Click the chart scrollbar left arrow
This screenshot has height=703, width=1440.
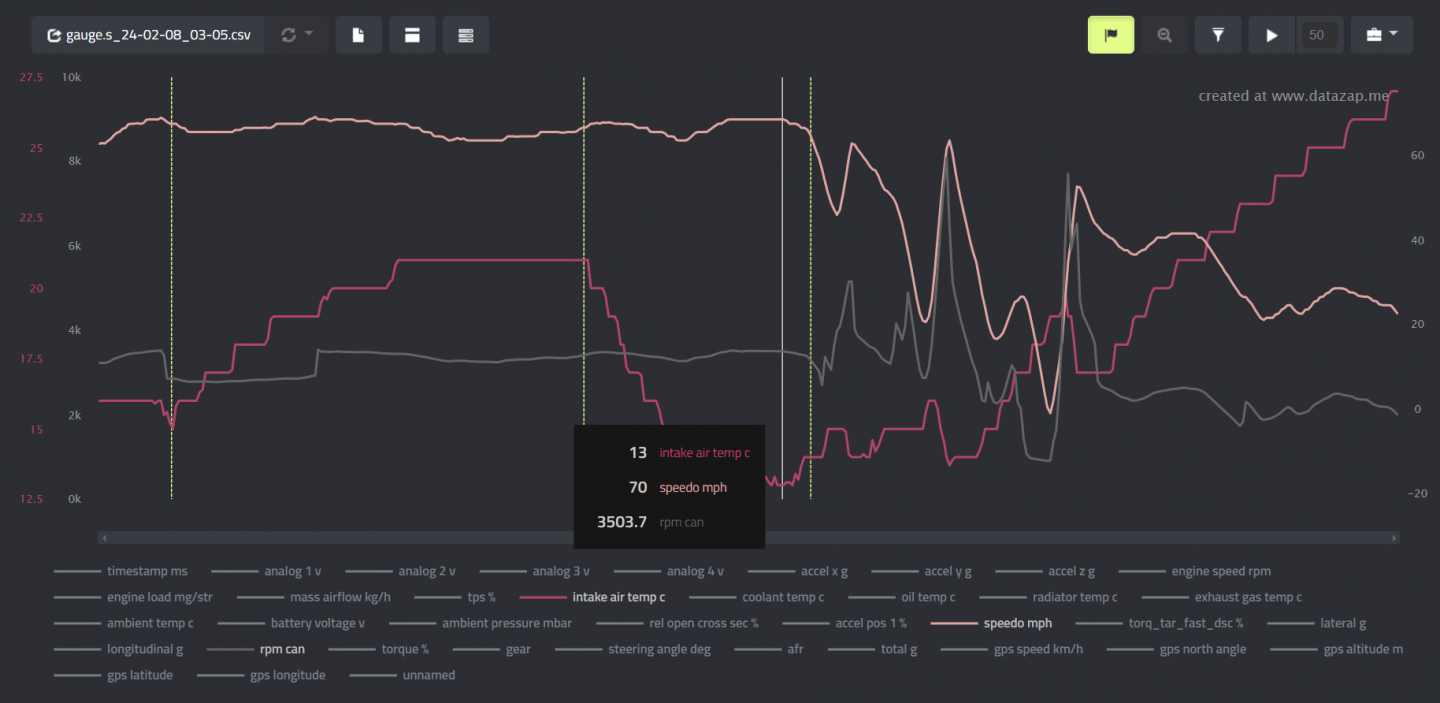103,538
